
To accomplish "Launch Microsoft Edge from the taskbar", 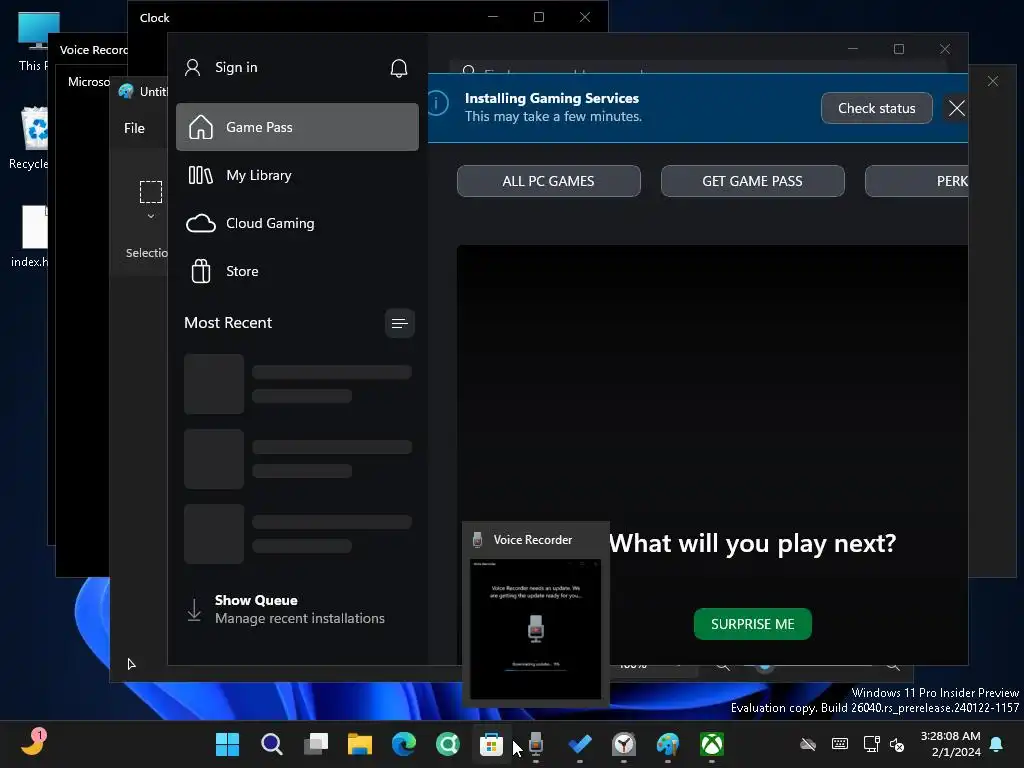I will click(404, 744).
